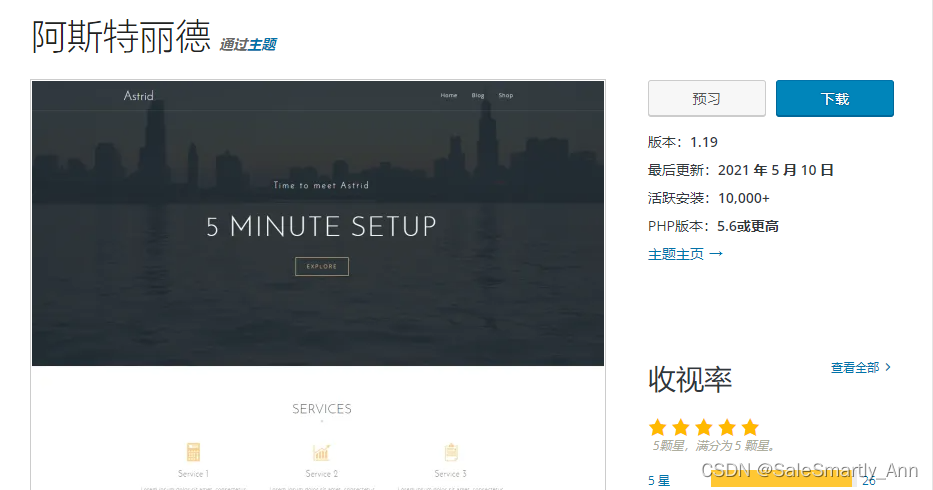Click the 5颗星，满分为 5 颗星 rating text
This screenshot has width=933, height=490.
click(713, 446)
